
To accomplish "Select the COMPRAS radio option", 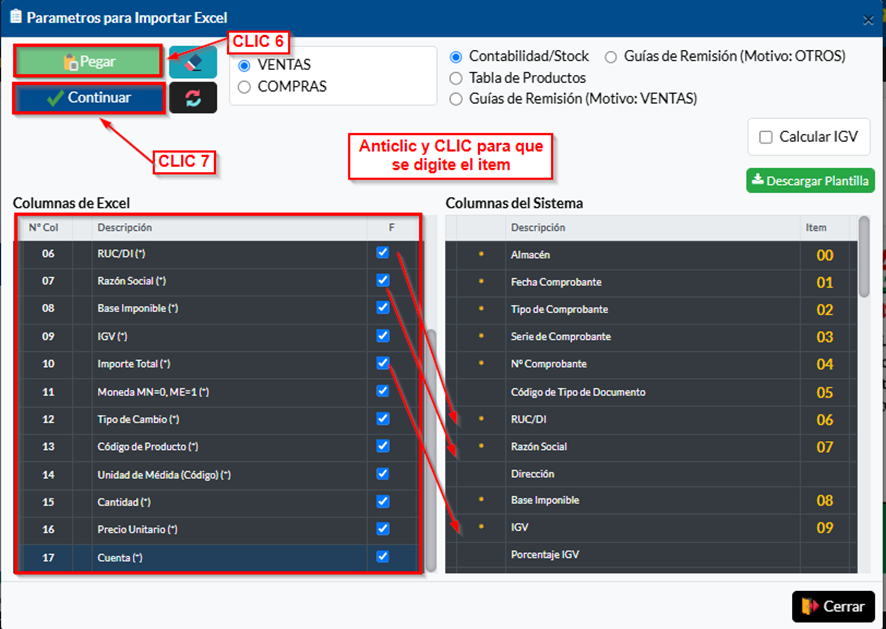I will tap(244, 87).
